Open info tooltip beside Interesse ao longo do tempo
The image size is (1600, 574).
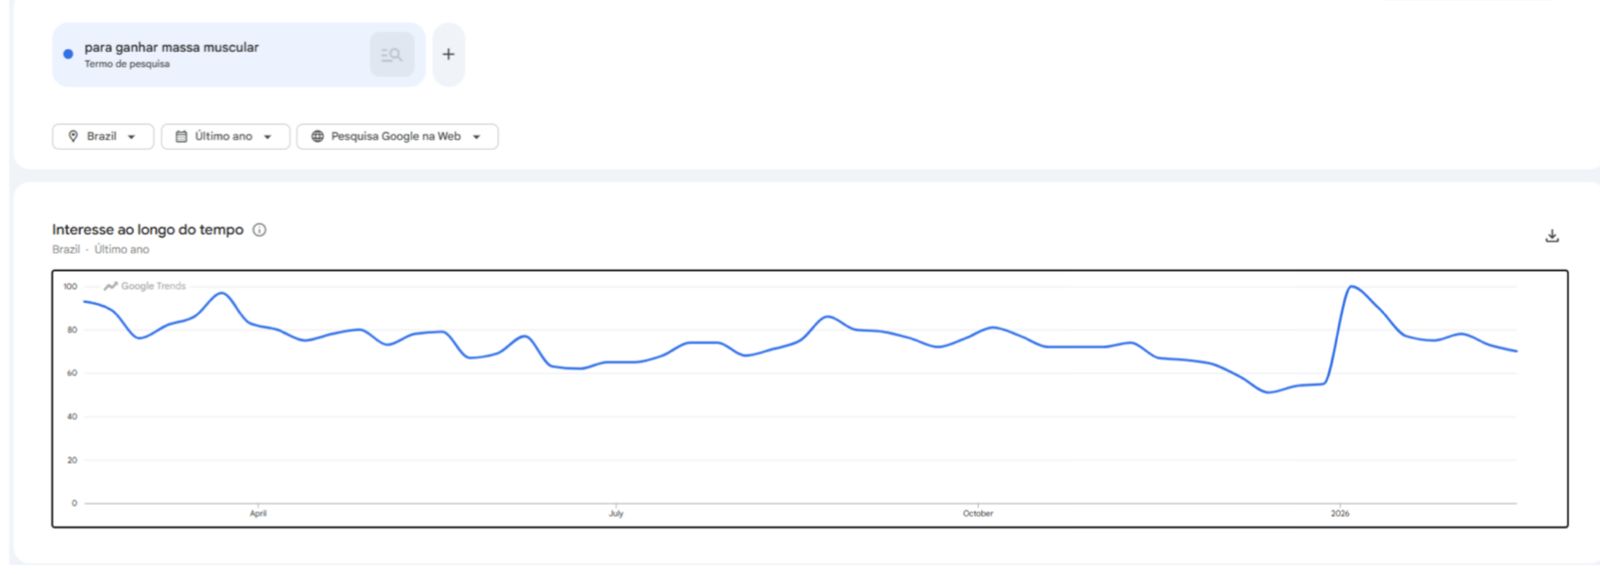click(259, 230)
